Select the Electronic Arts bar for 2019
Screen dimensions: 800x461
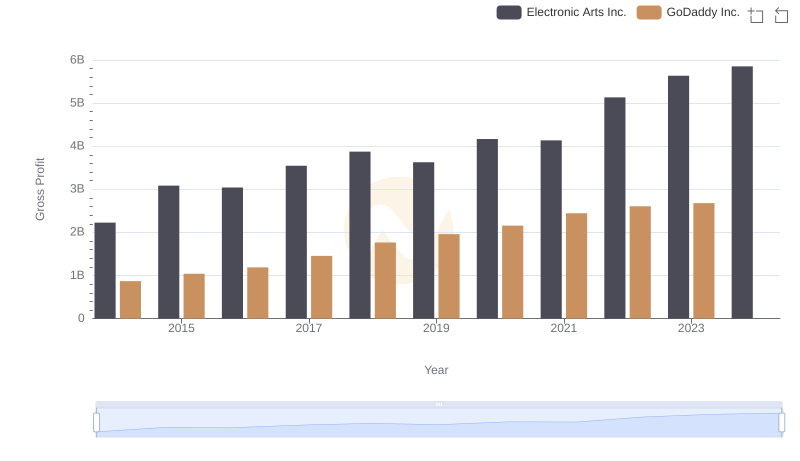424,241
